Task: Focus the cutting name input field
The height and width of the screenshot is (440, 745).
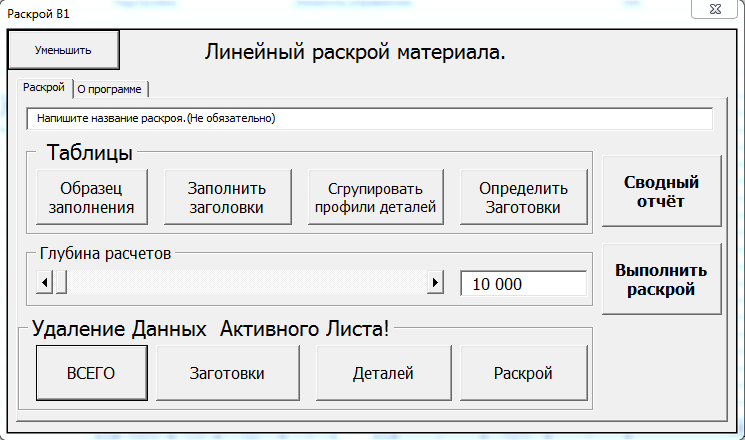Action: pos(370,119)
